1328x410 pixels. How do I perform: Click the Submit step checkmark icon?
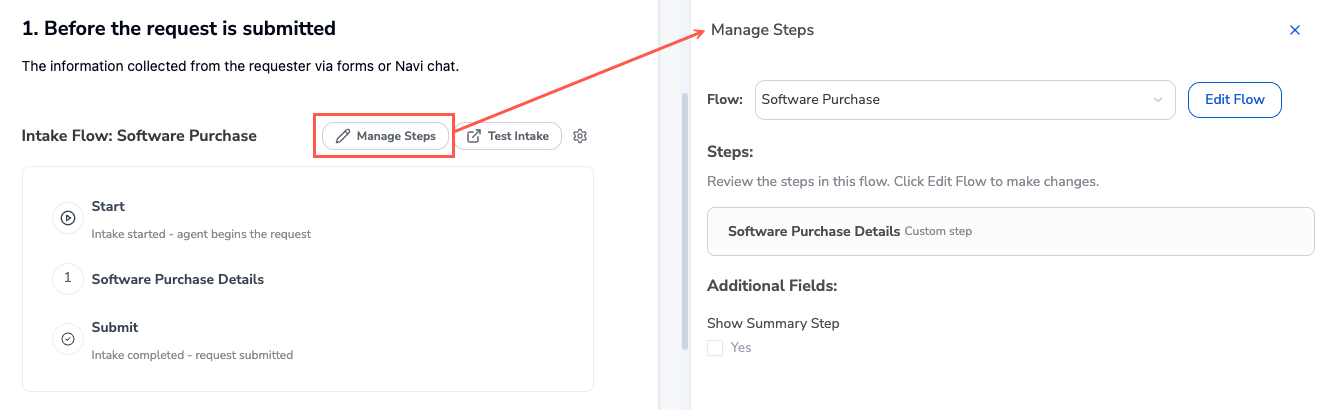coord(67,339)
